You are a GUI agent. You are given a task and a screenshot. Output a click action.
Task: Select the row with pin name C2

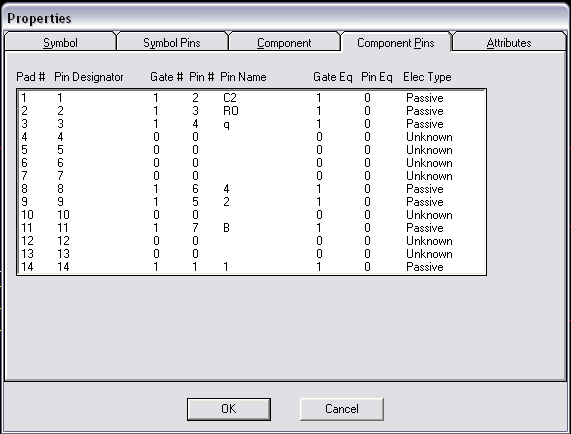click(251, 98)
